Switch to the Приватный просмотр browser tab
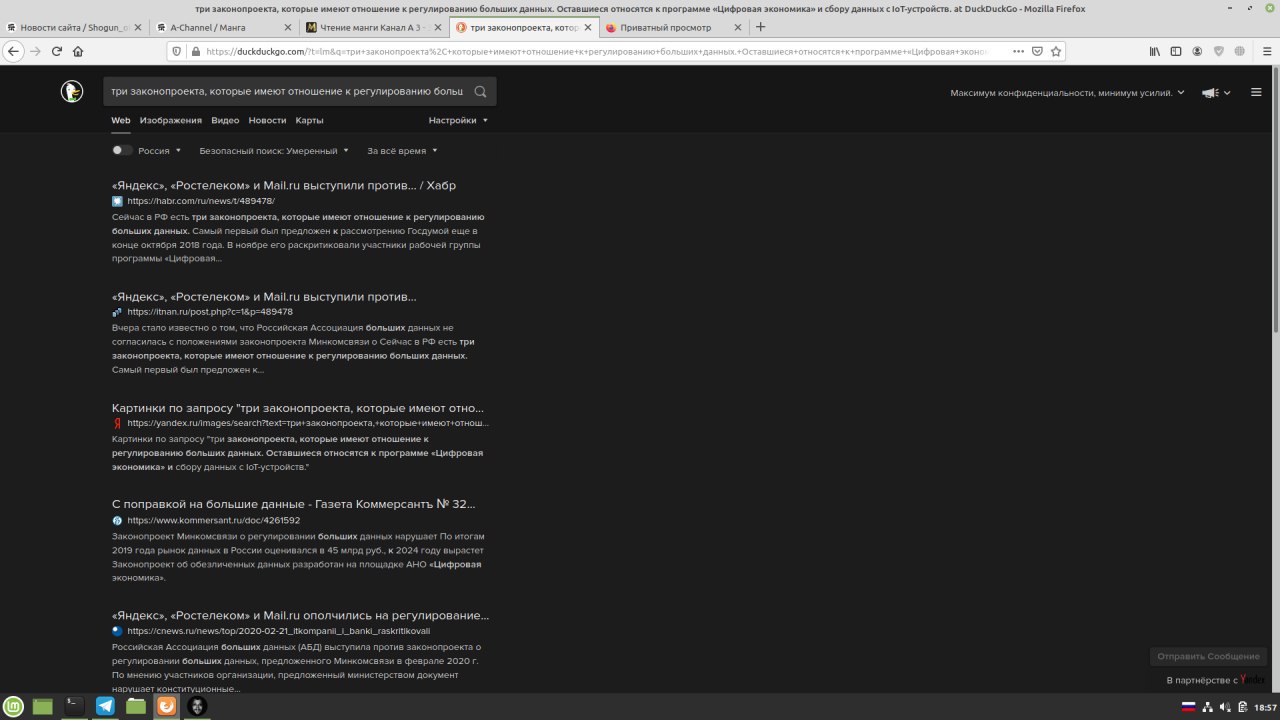This screenshot has height=720, width=1280. (672, 27)
